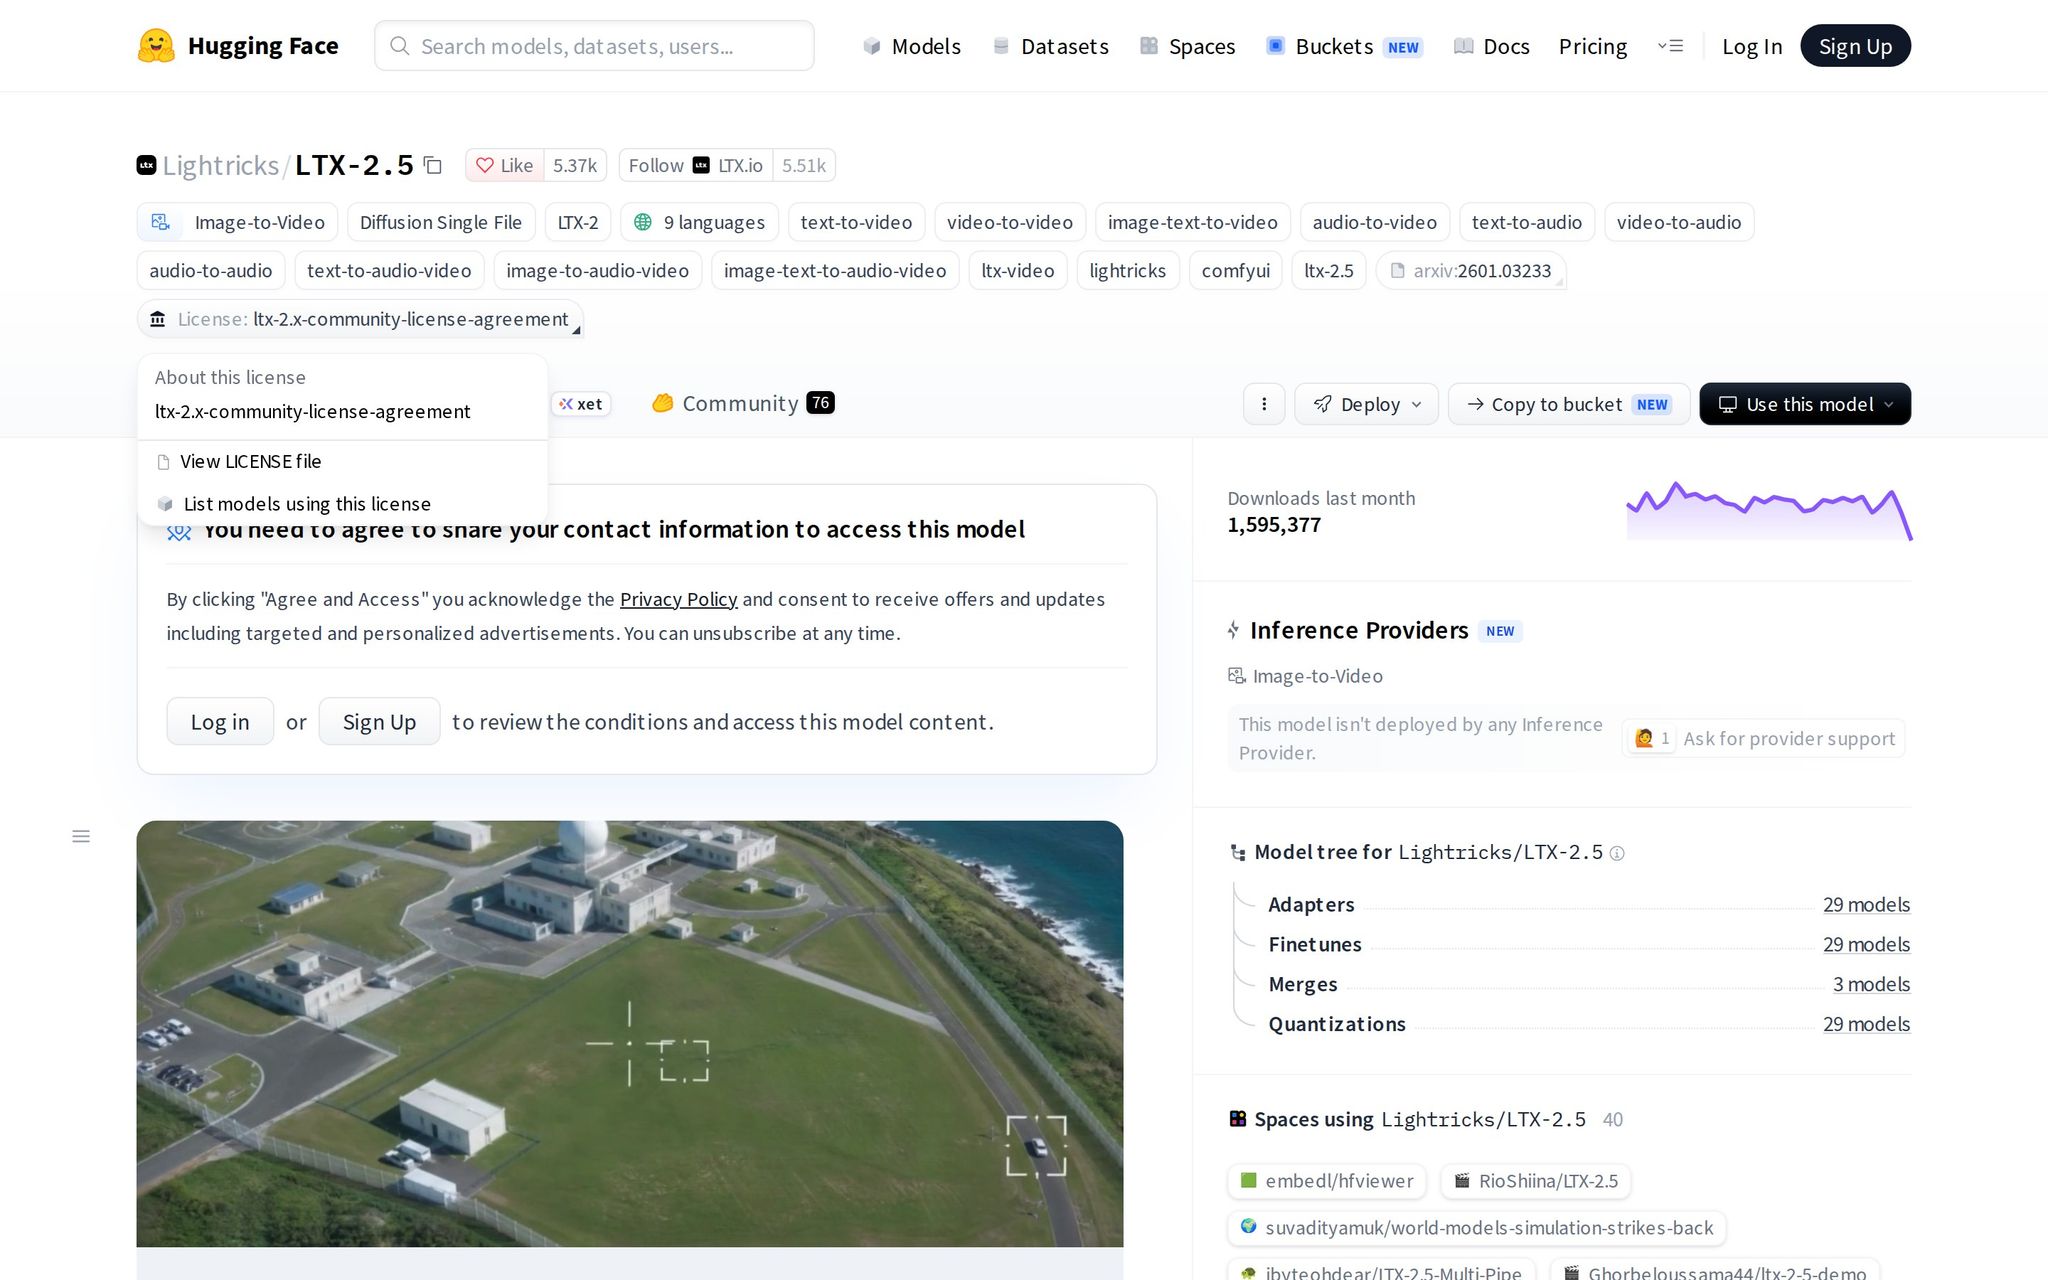Open the arxiv:2601.03233 paper tag
Screen dimensions: 2048x1280
[1471, 271]
